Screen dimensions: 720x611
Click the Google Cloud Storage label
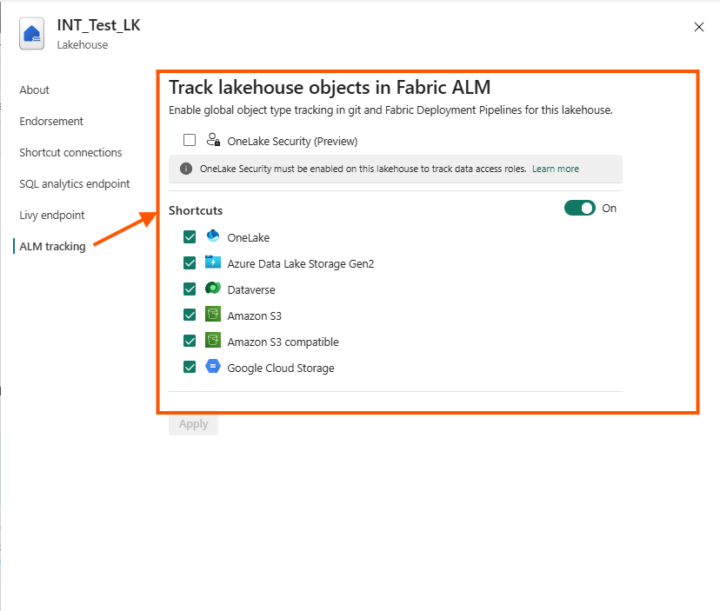coord(281,368)
